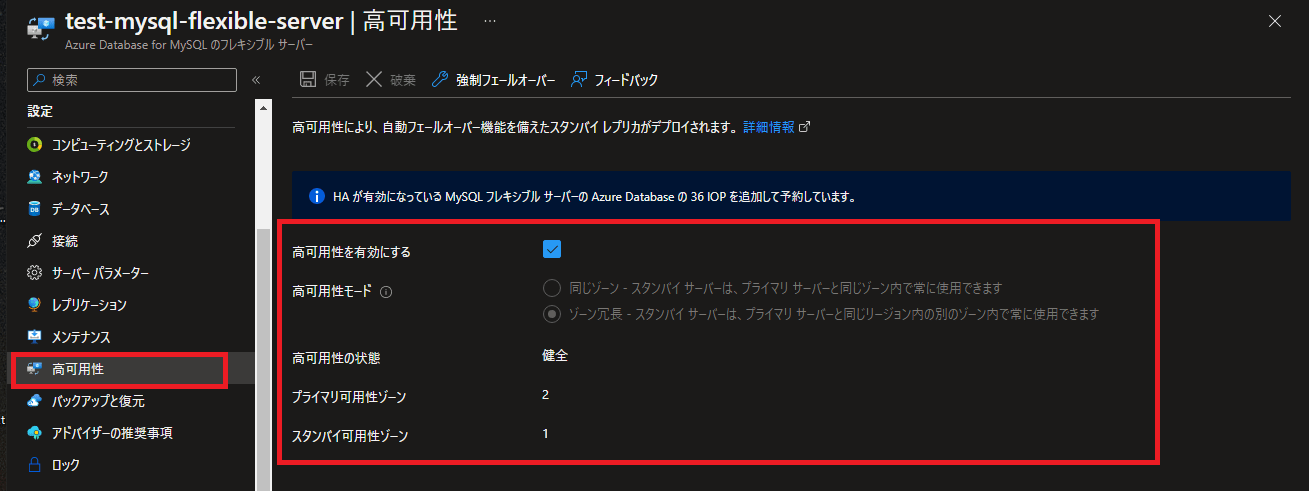Open the データベース menu item

(81, 209)
